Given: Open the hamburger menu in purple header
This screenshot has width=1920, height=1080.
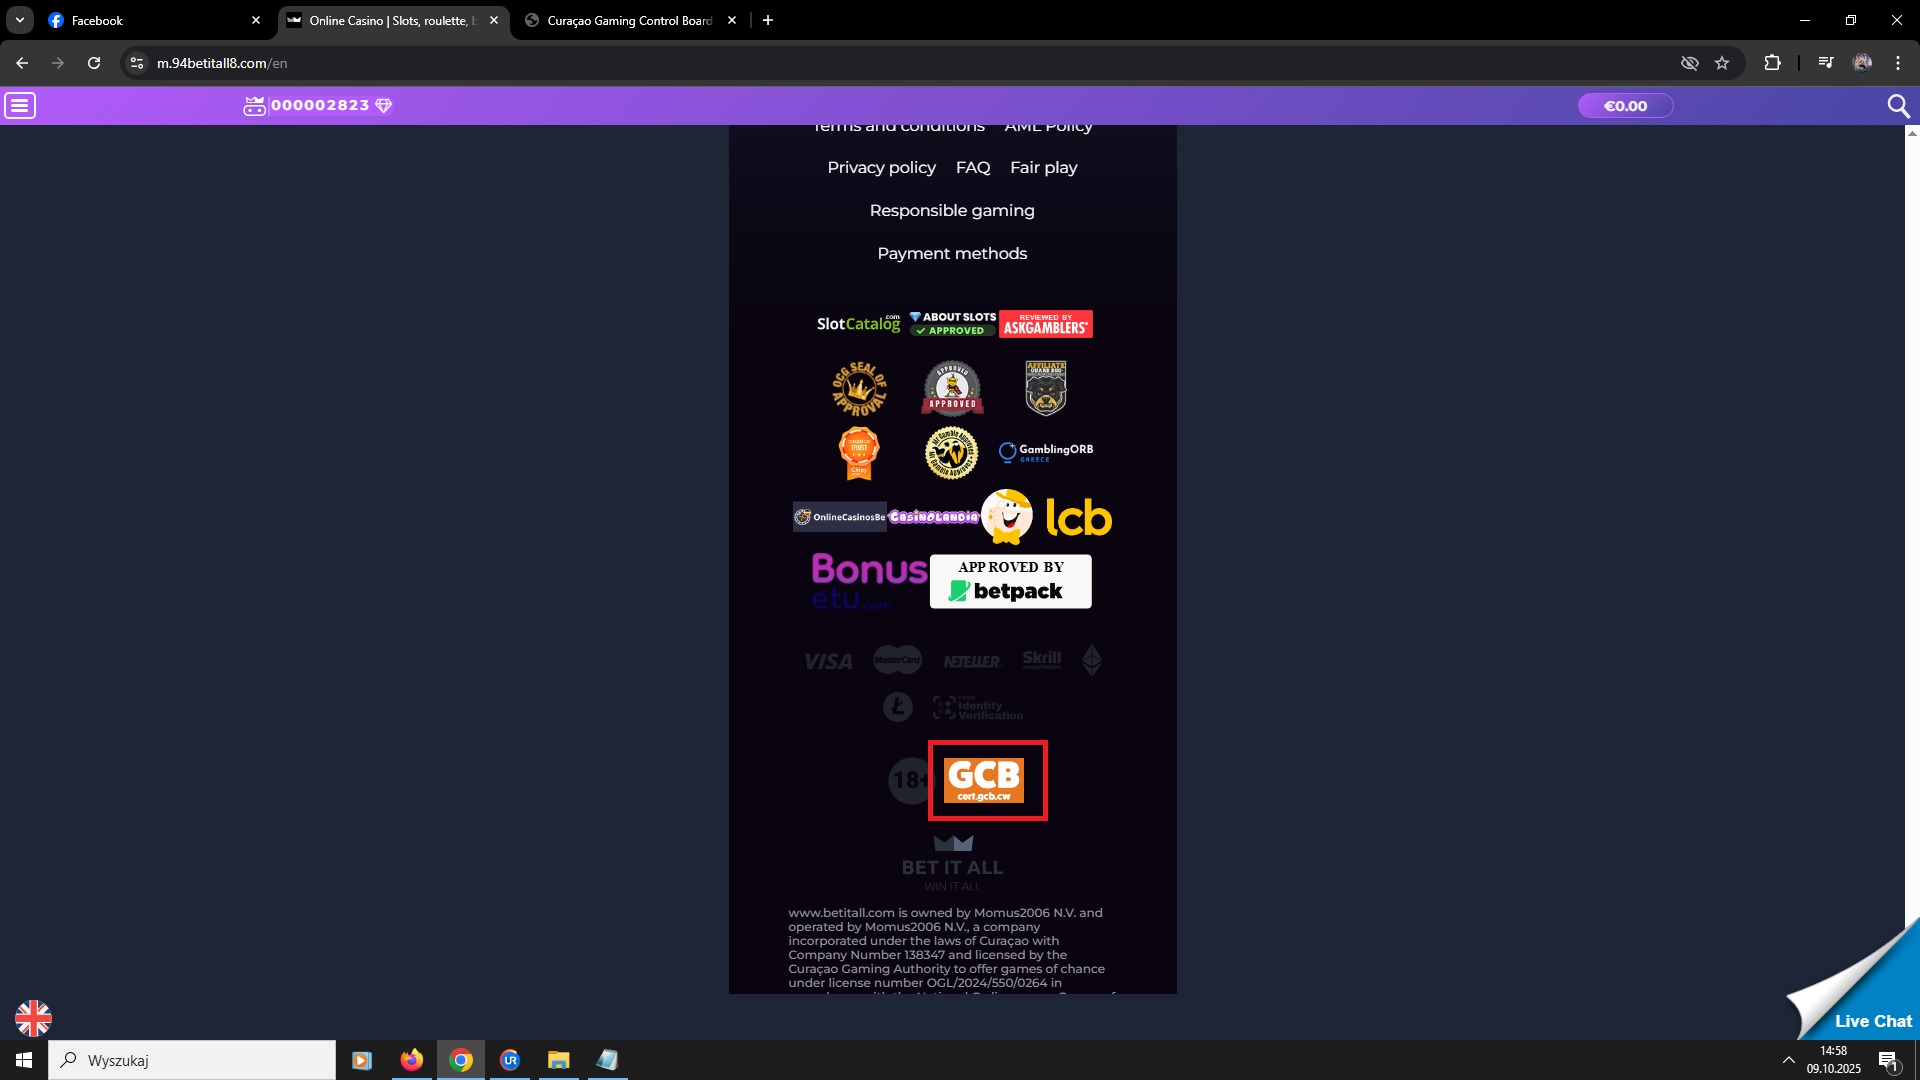Looking at the screenshot, I should [x=20, y=105].
